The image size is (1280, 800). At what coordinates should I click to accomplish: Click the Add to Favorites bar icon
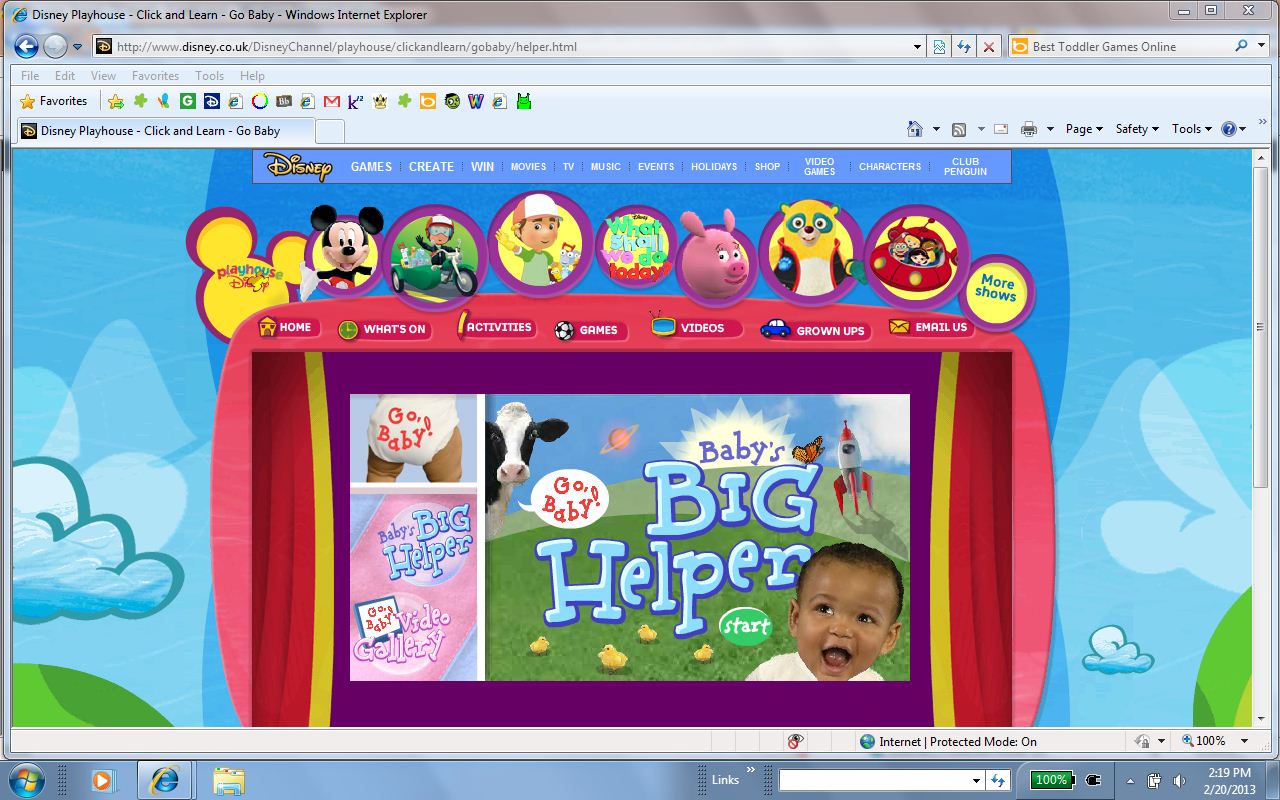[116, 101]
